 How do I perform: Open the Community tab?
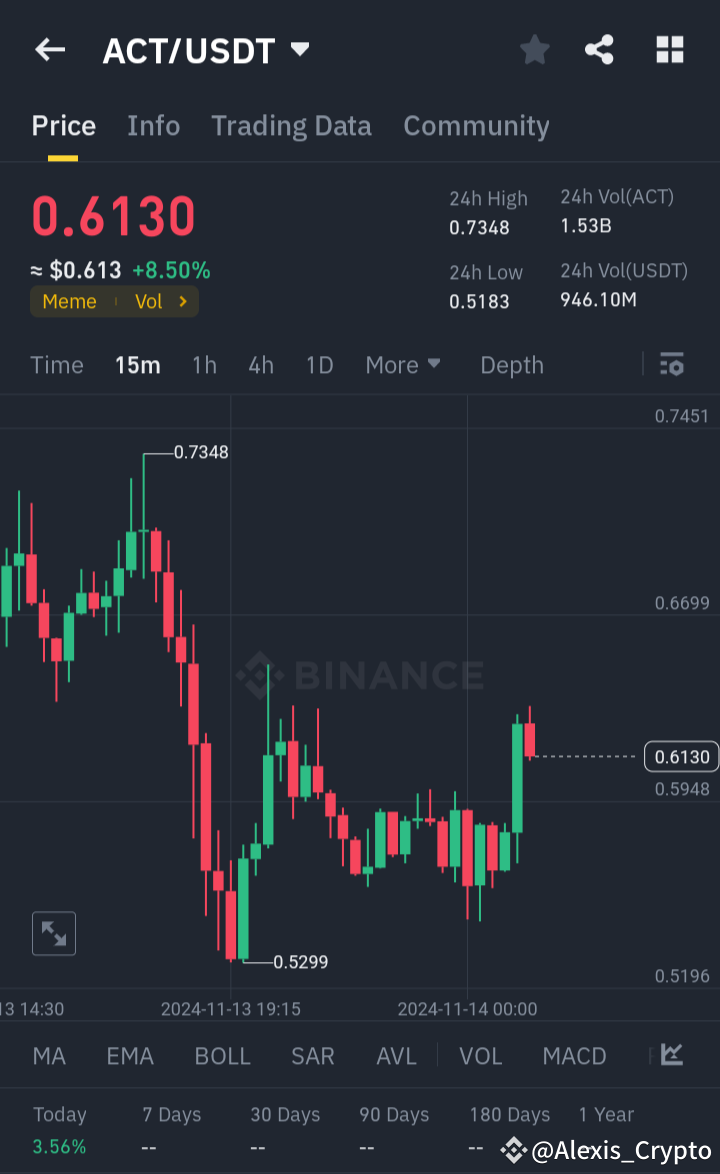[476, 126]
